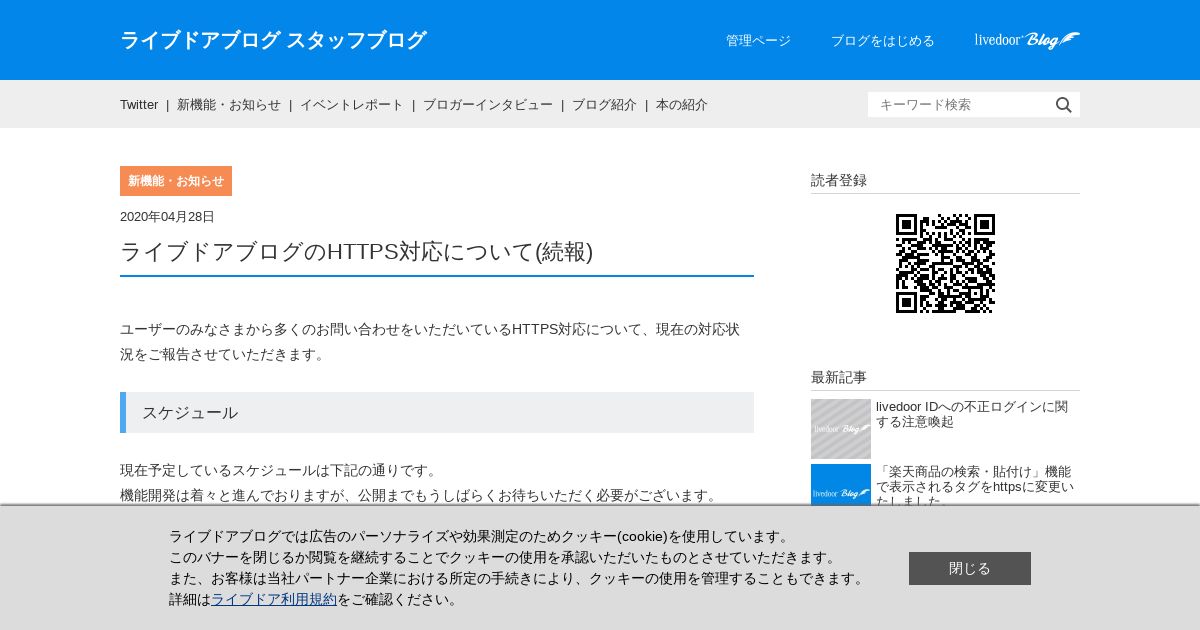The image size is (1200, 630).
Task: Open ブロガーインタビュー category
Action: (488, 105)
